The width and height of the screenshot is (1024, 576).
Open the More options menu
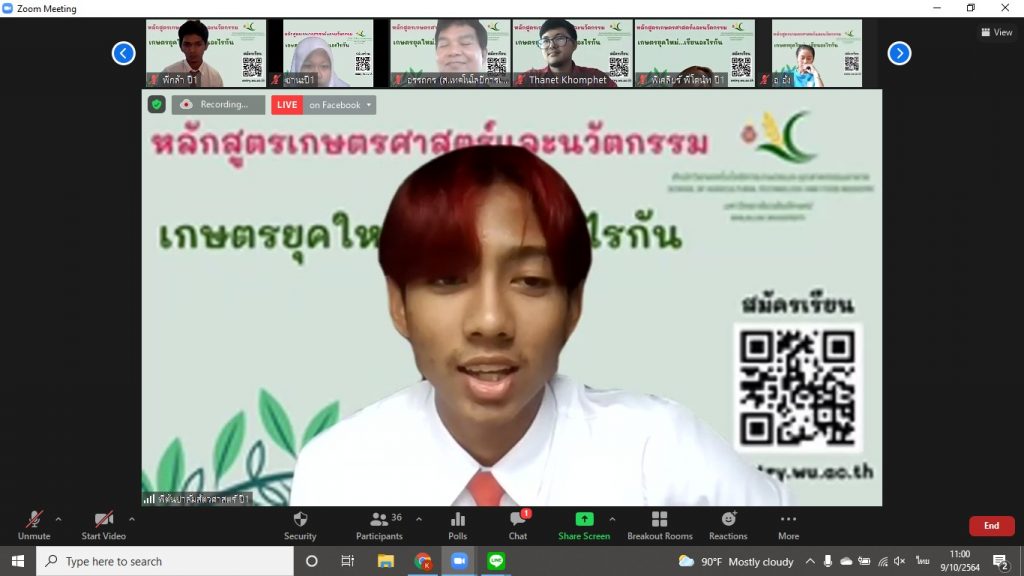click(788, 525)
